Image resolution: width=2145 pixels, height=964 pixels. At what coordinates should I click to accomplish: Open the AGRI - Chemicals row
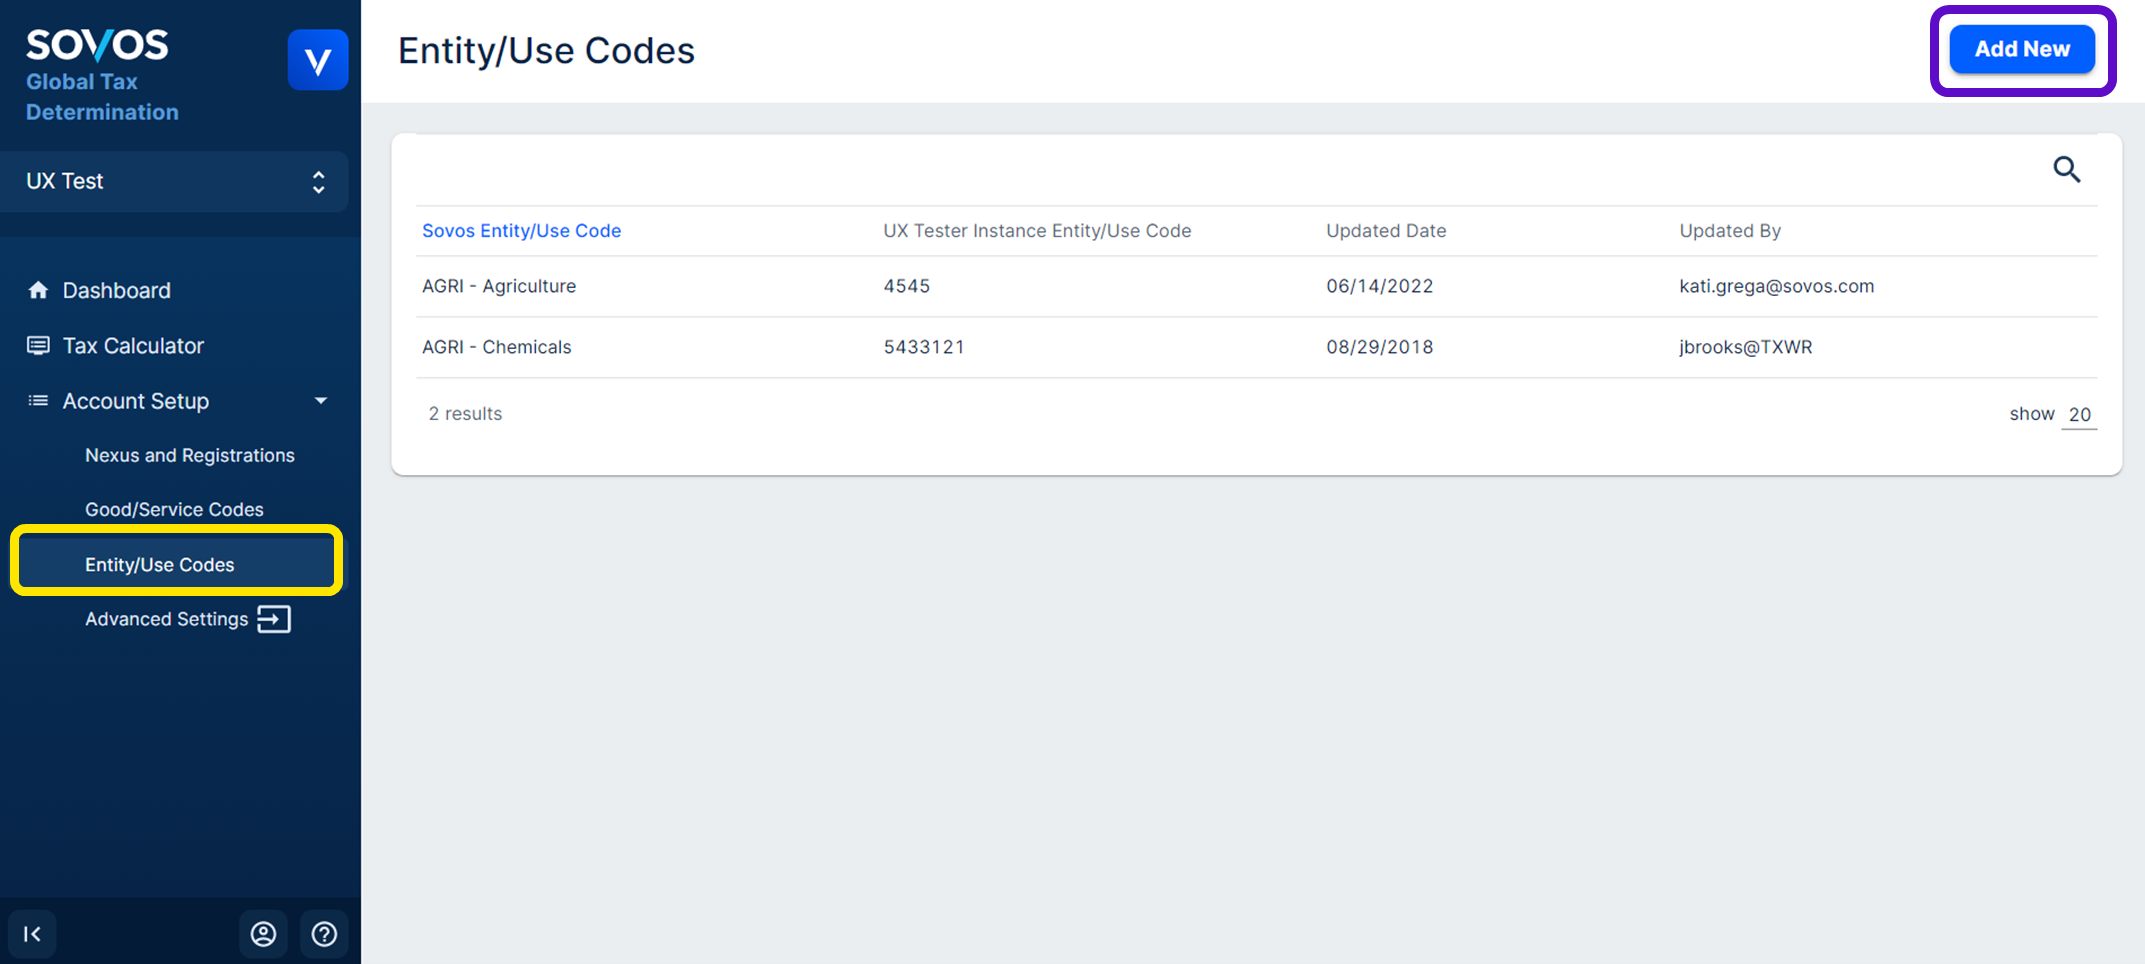(497, 347)
